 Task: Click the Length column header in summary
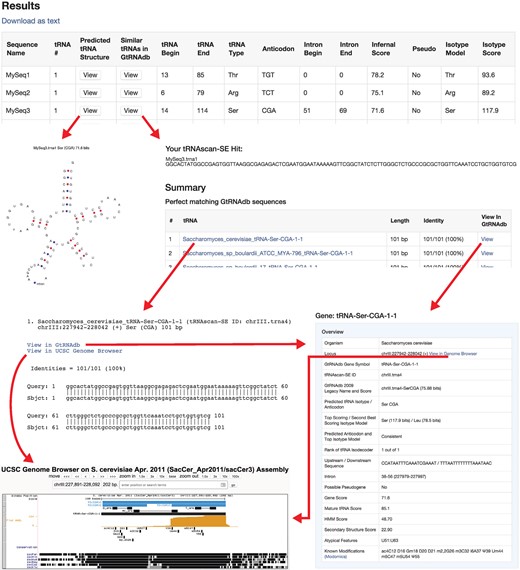click(400, 221)
